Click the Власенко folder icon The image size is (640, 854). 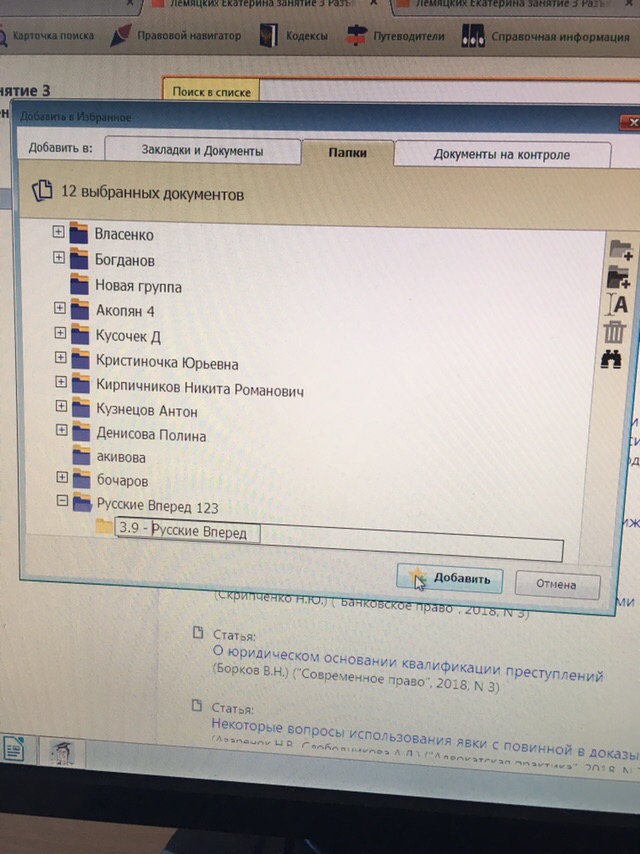(x=78, y=233)
